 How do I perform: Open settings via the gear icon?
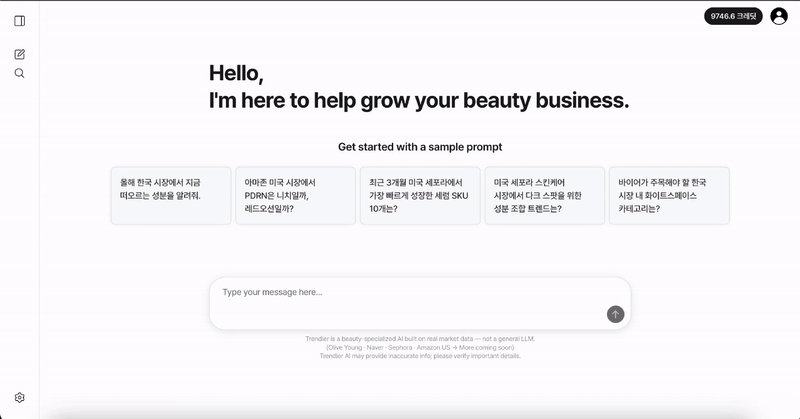point(19,397)
